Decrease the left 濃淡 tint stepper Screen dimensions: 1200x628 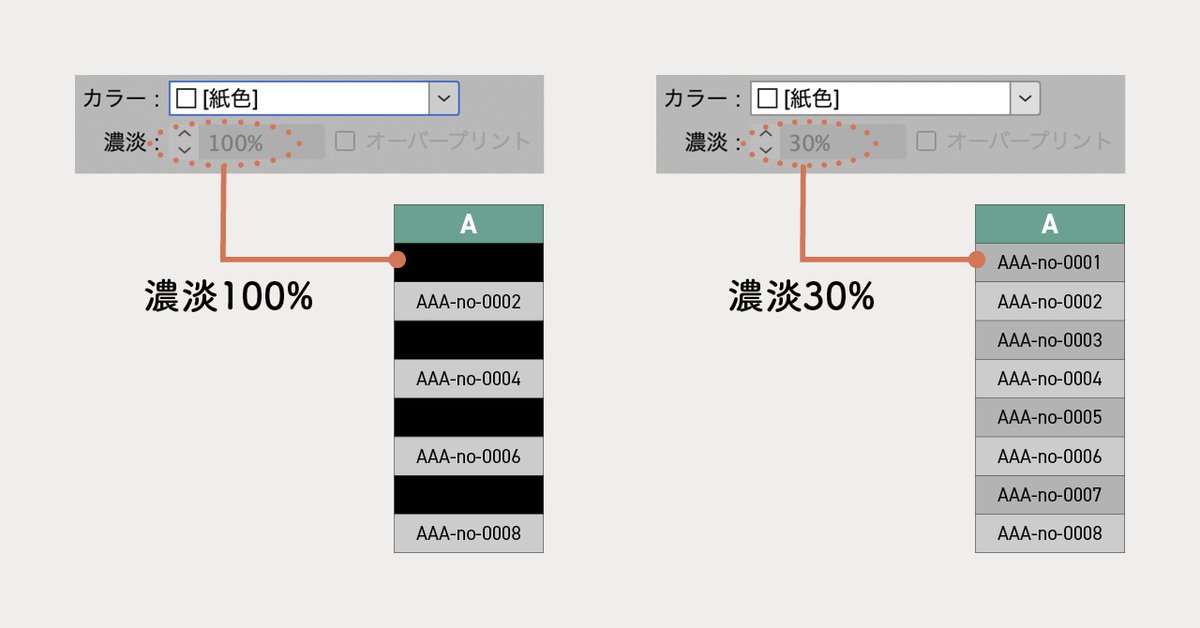(x=184, y=150)
